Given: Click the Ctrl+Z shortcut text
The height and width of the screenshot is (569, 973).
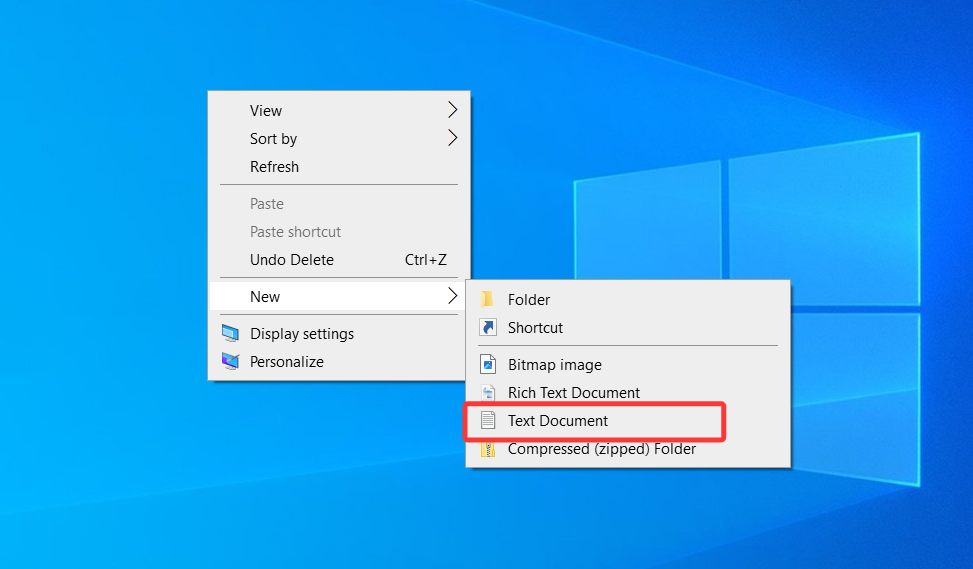Looking at the screenshot, I should [x=426, y=259].
